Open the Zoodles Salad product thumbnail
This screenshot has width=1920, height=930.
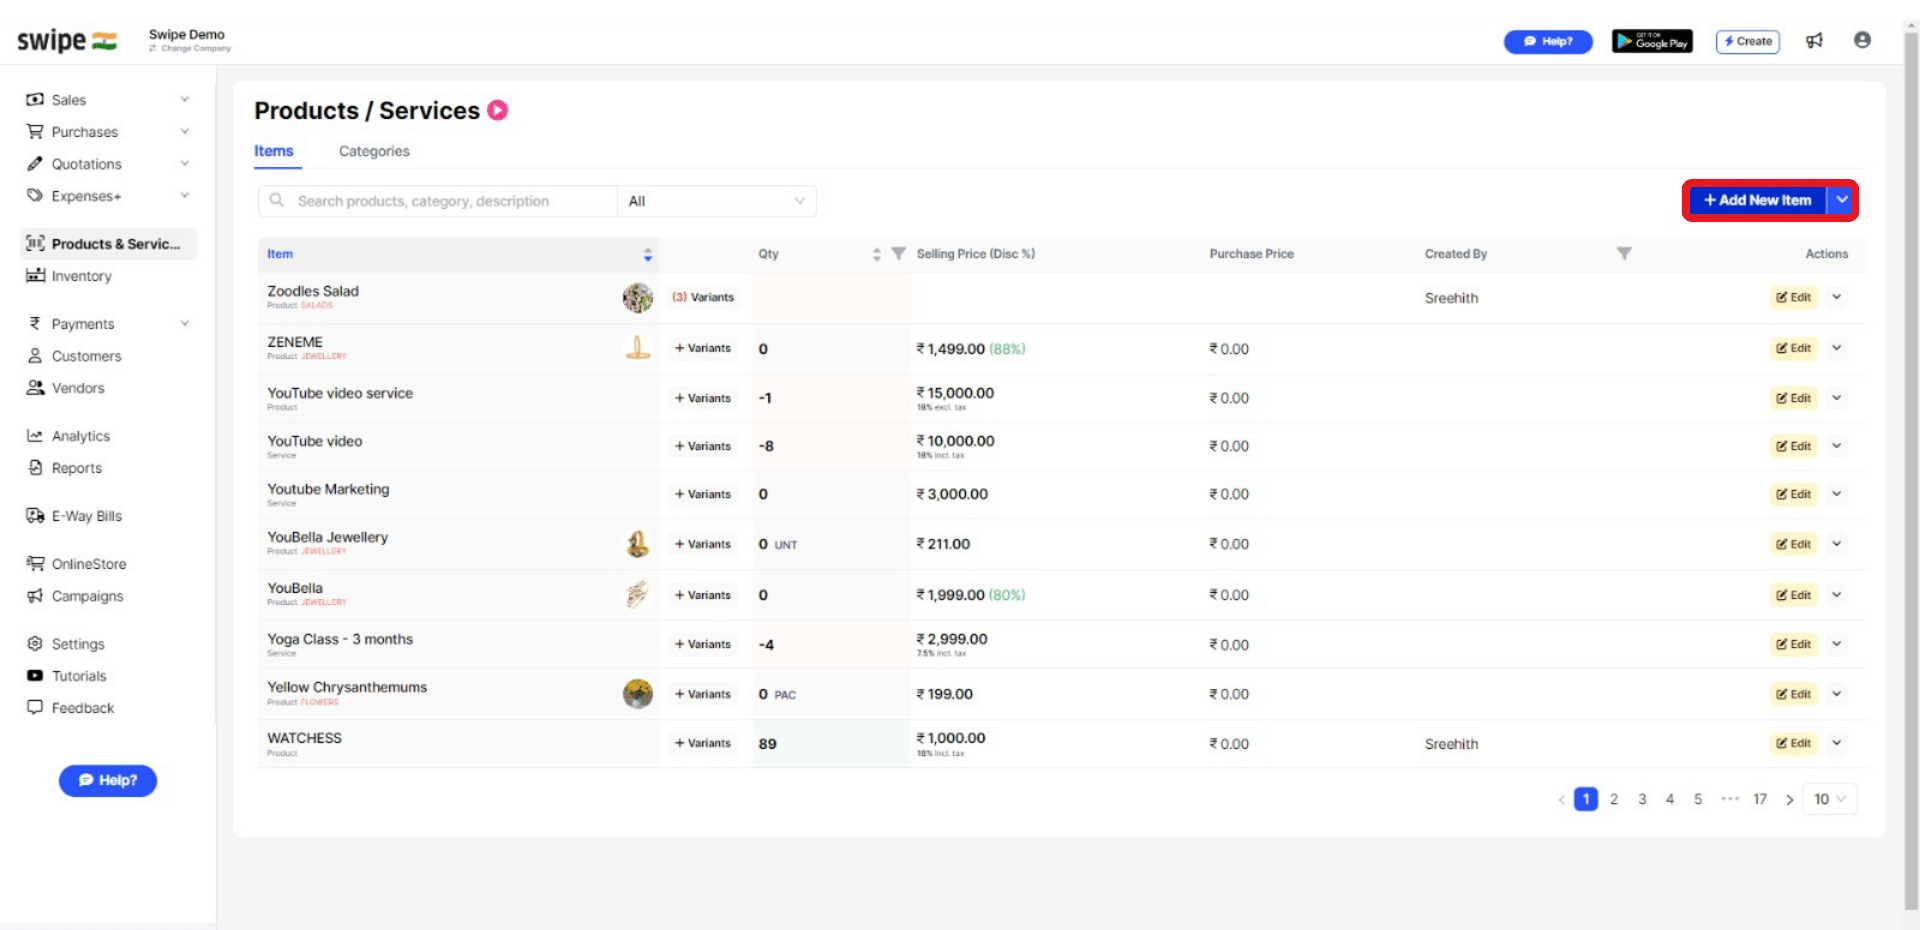[637, 297]
